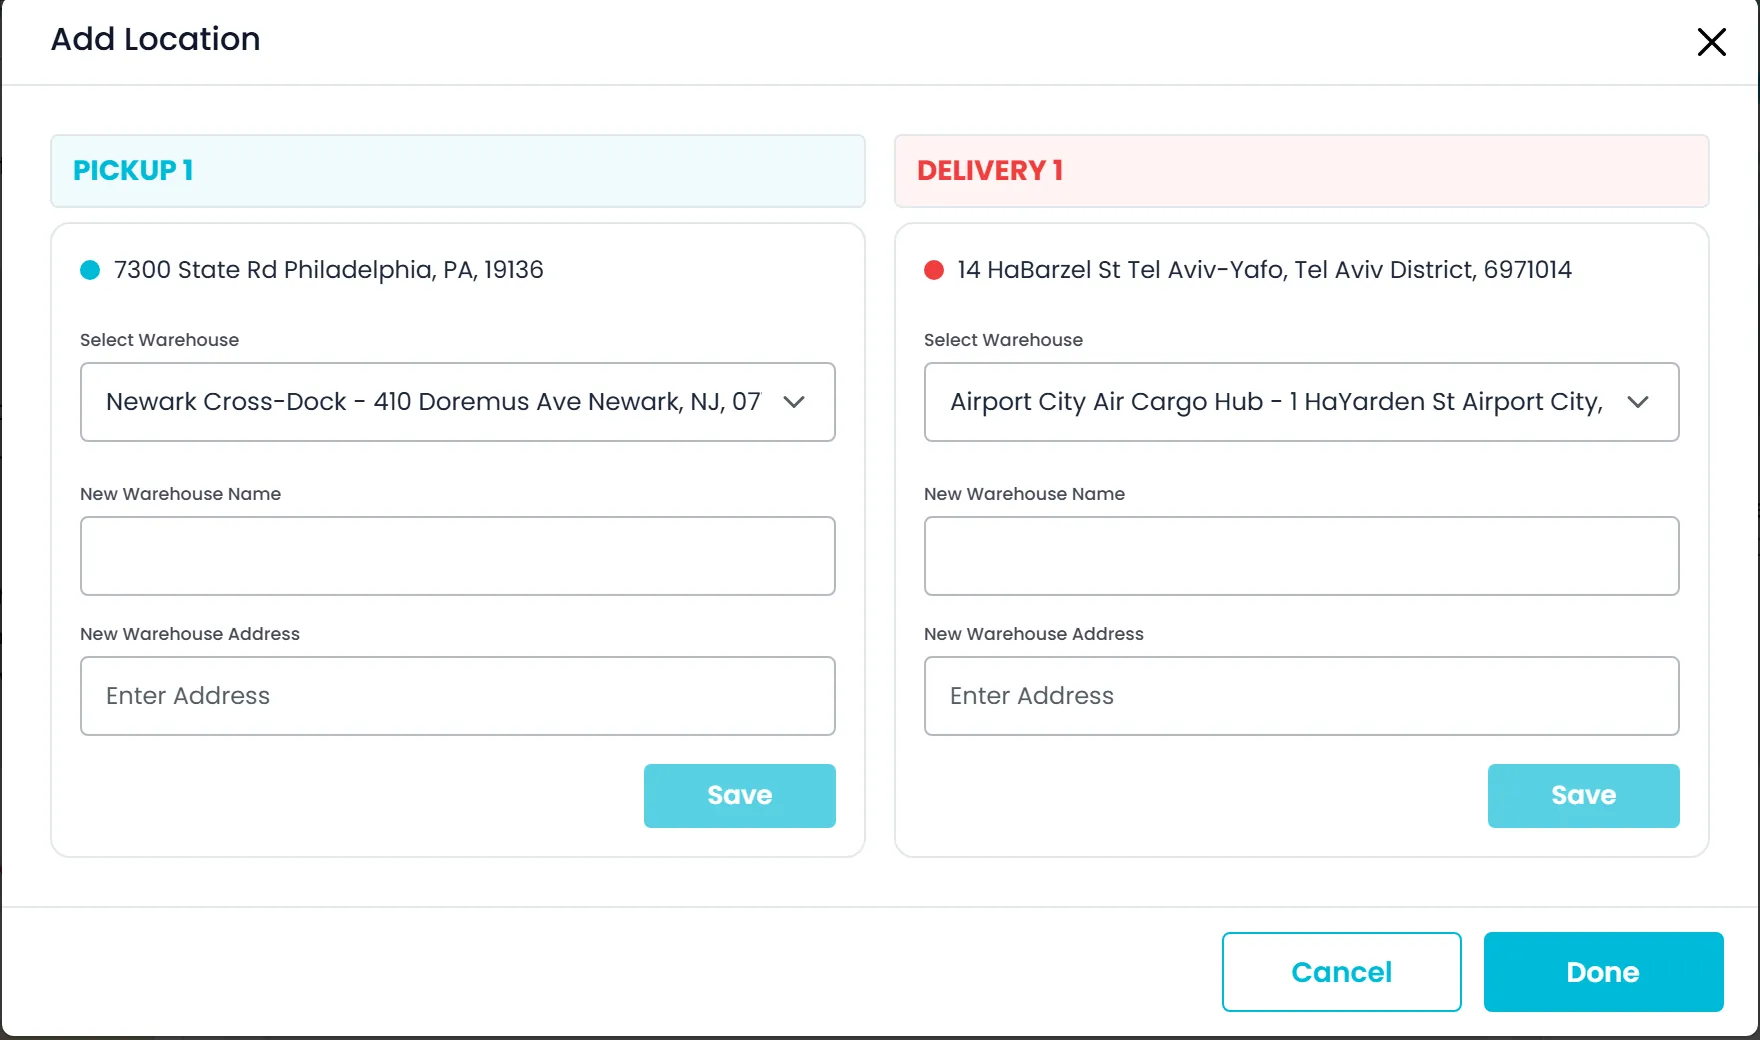Image resolution: width=1760 pixels, height=1040 pixels.
Task: Click the Pickup New Warehouse Name field
Action: tap(458, 556)
